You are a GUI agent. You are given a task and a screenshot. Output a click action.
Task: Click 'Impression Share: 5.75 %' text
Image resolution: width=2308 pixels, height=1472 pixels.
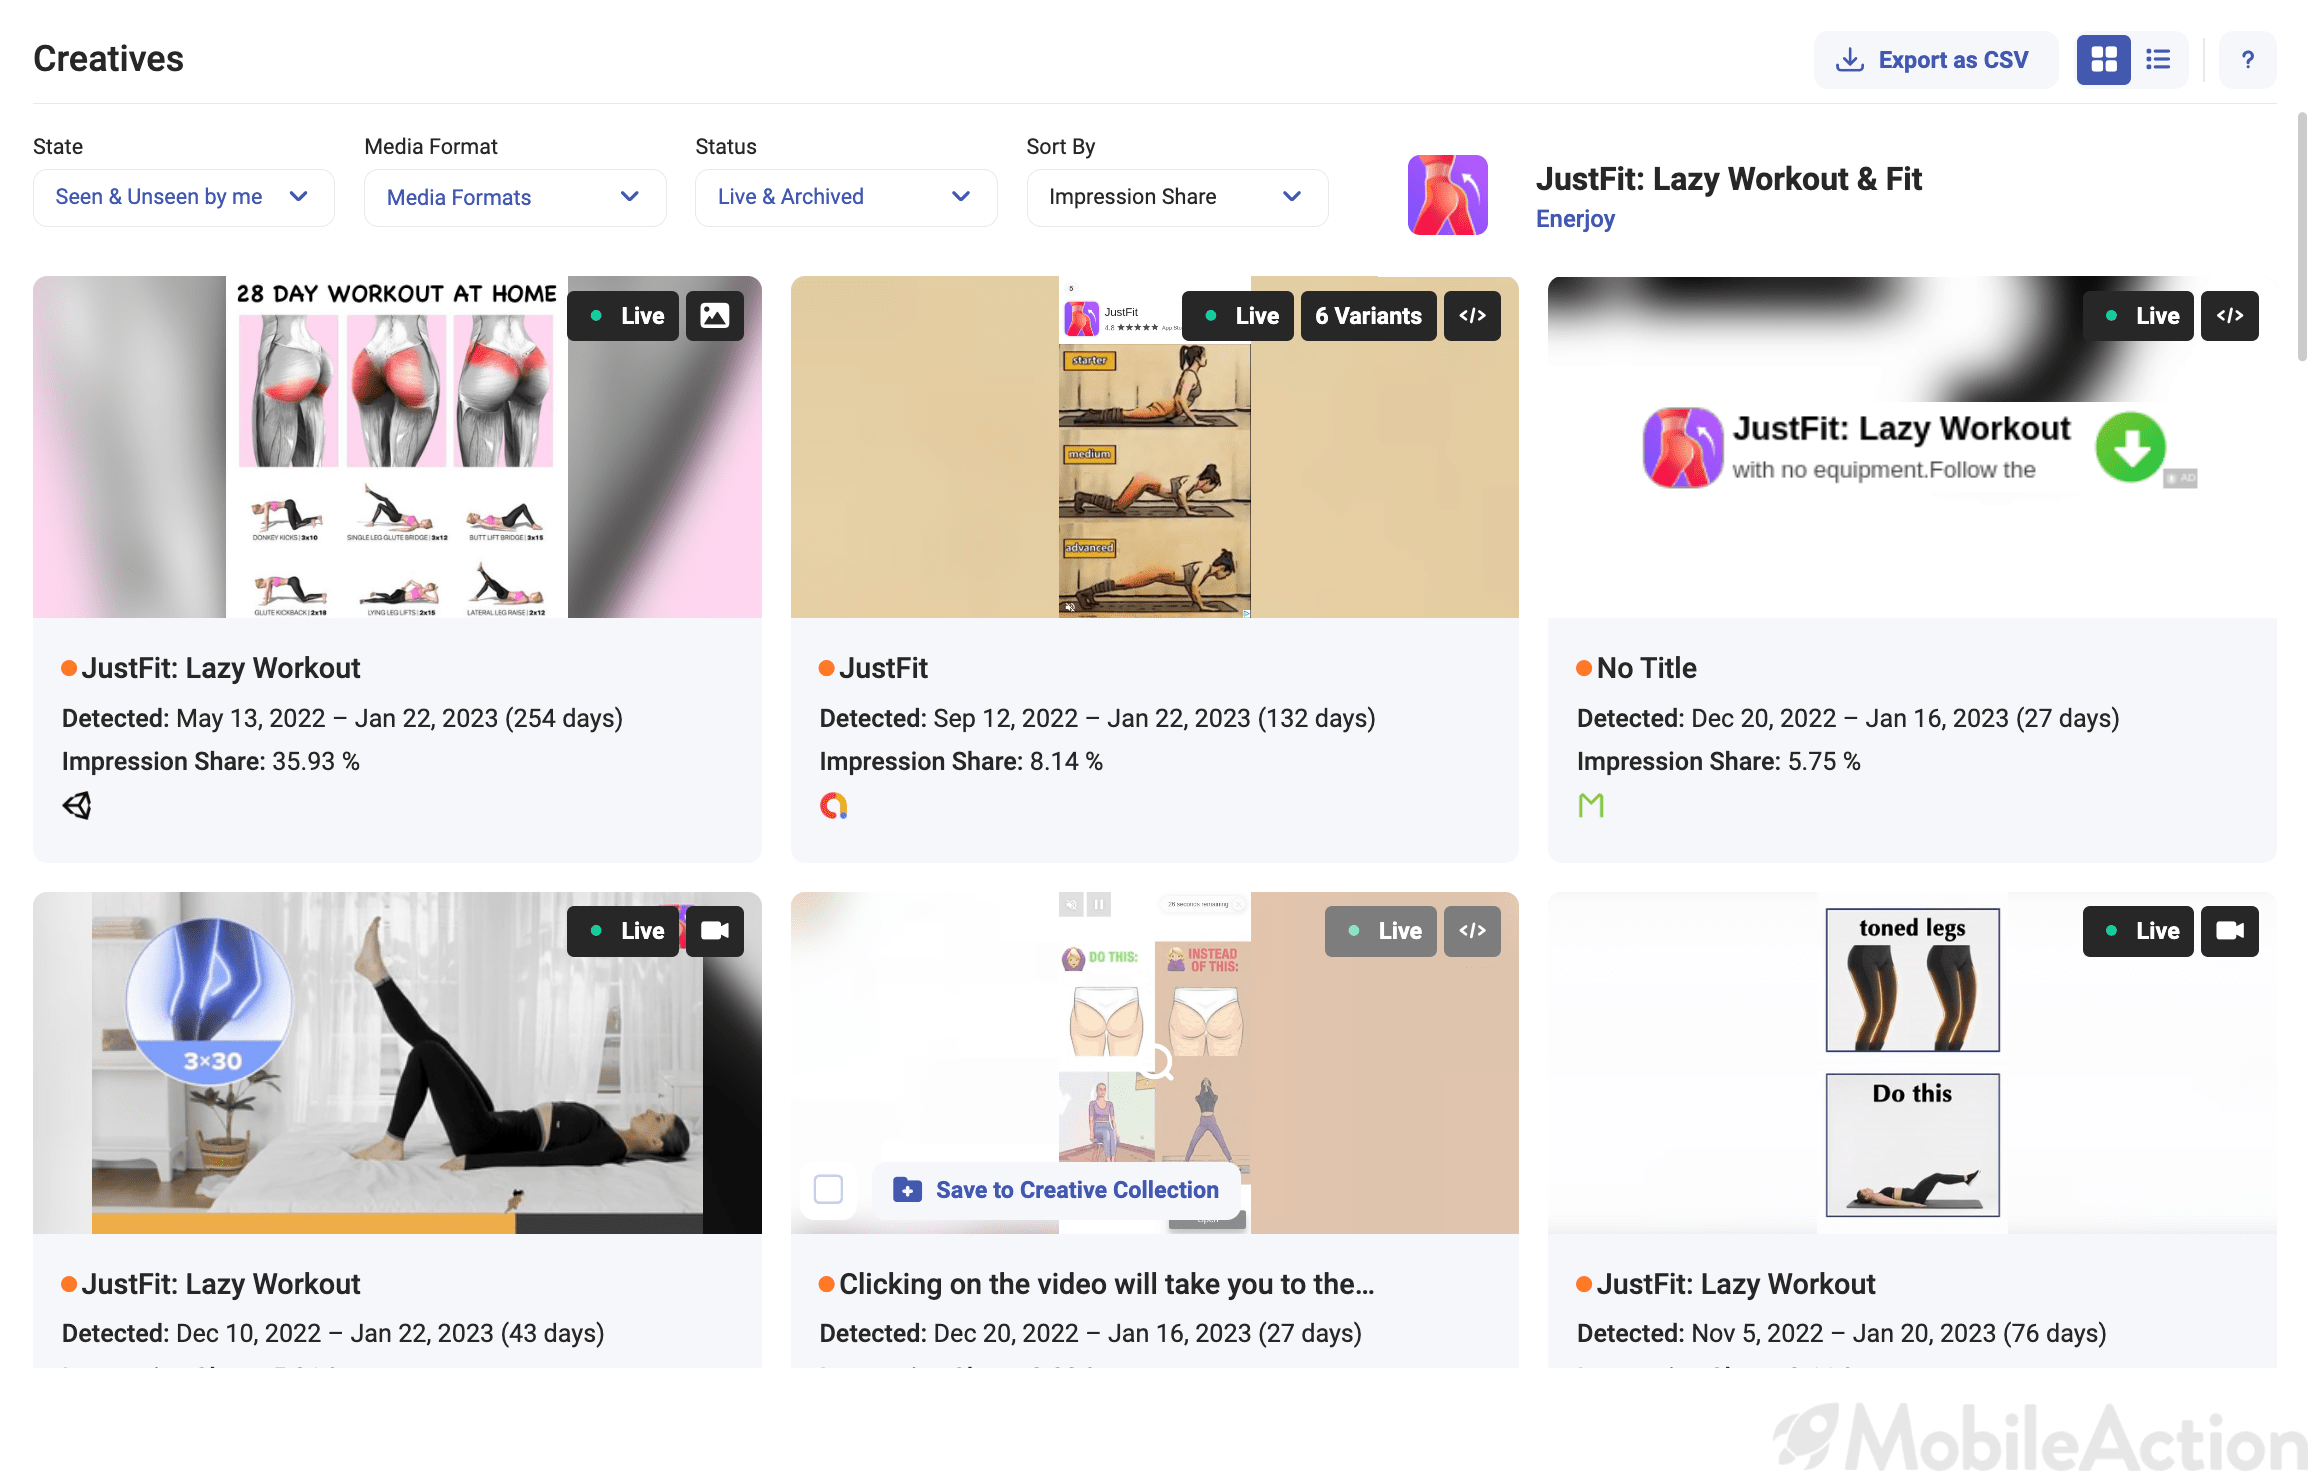(x=1719, y=762)
